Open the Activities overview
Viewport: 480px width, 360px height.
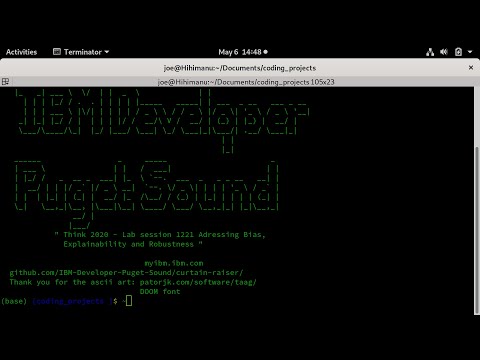click(x=21, y=52)
